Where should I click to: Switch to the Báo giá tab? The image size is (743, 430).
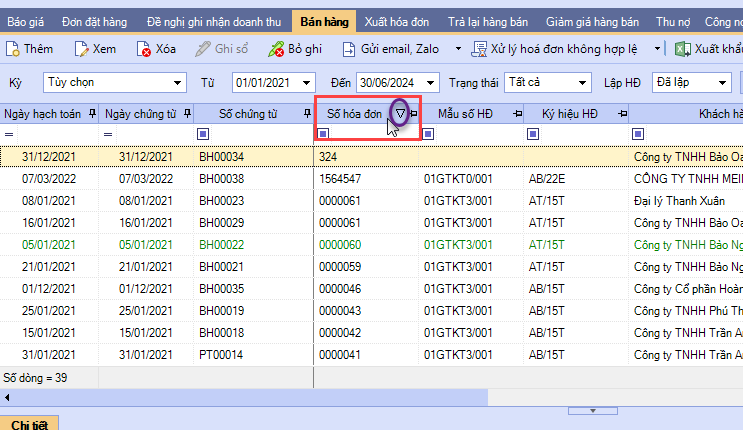tap(26, 22)
